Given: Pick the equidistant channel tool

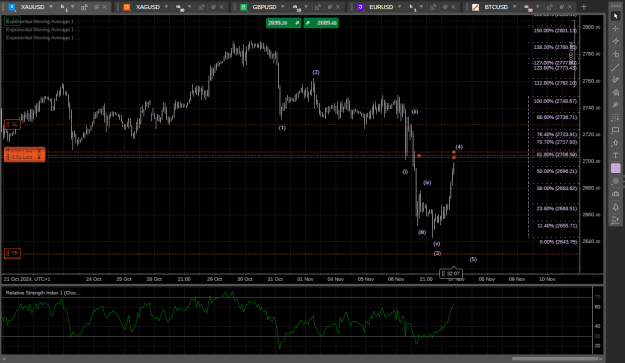Looking at the screenshot, I should (x=615, y=80).
